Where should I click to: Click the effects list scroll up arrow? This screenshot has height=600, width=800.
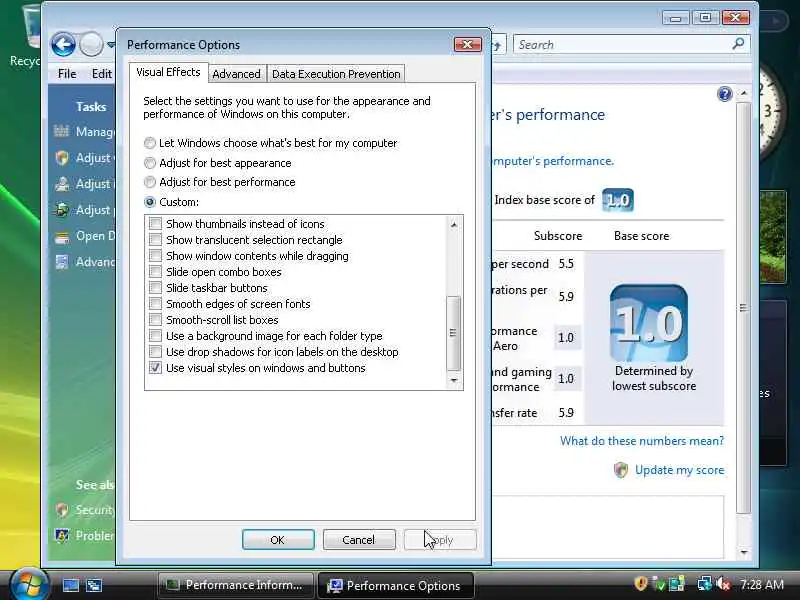pyautogui.click(x=454, y=224)
